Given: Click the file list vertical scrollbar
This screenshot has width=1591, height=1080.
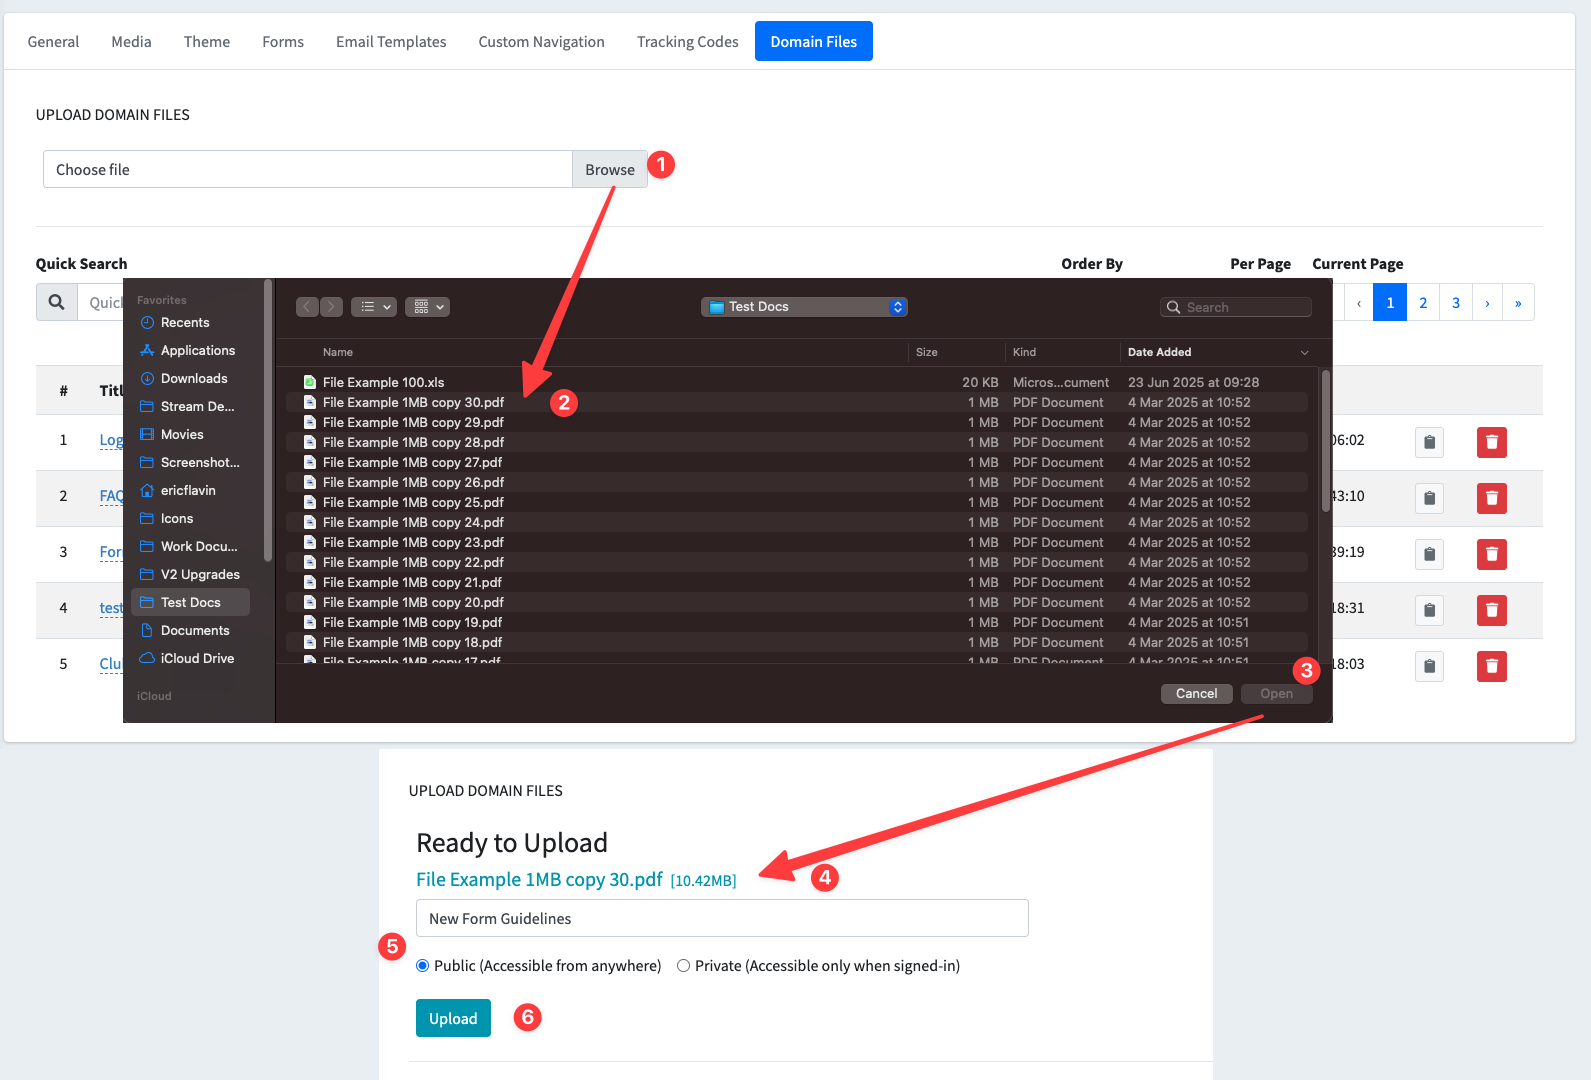Looking at the screenshot, I should [1326, 440].
